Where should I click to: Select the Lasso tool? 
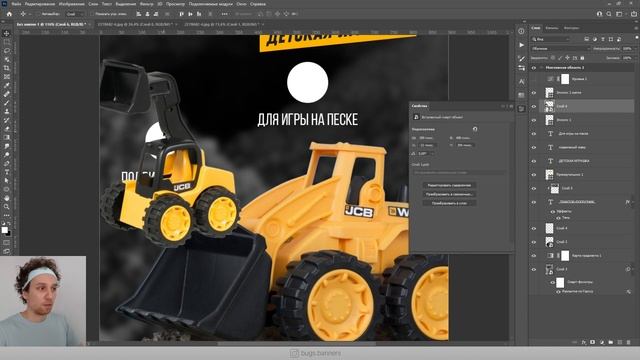click(x=7, y=51)
